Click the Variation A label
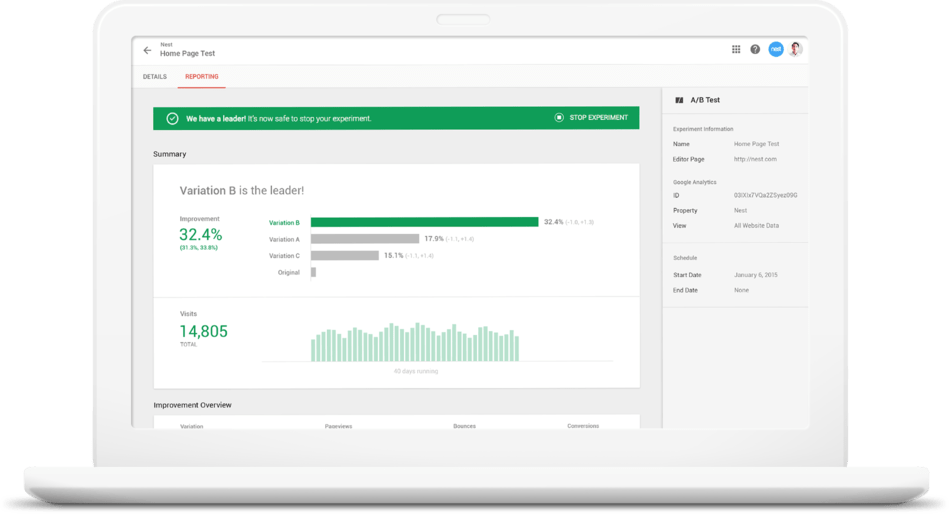 (284, 239)
